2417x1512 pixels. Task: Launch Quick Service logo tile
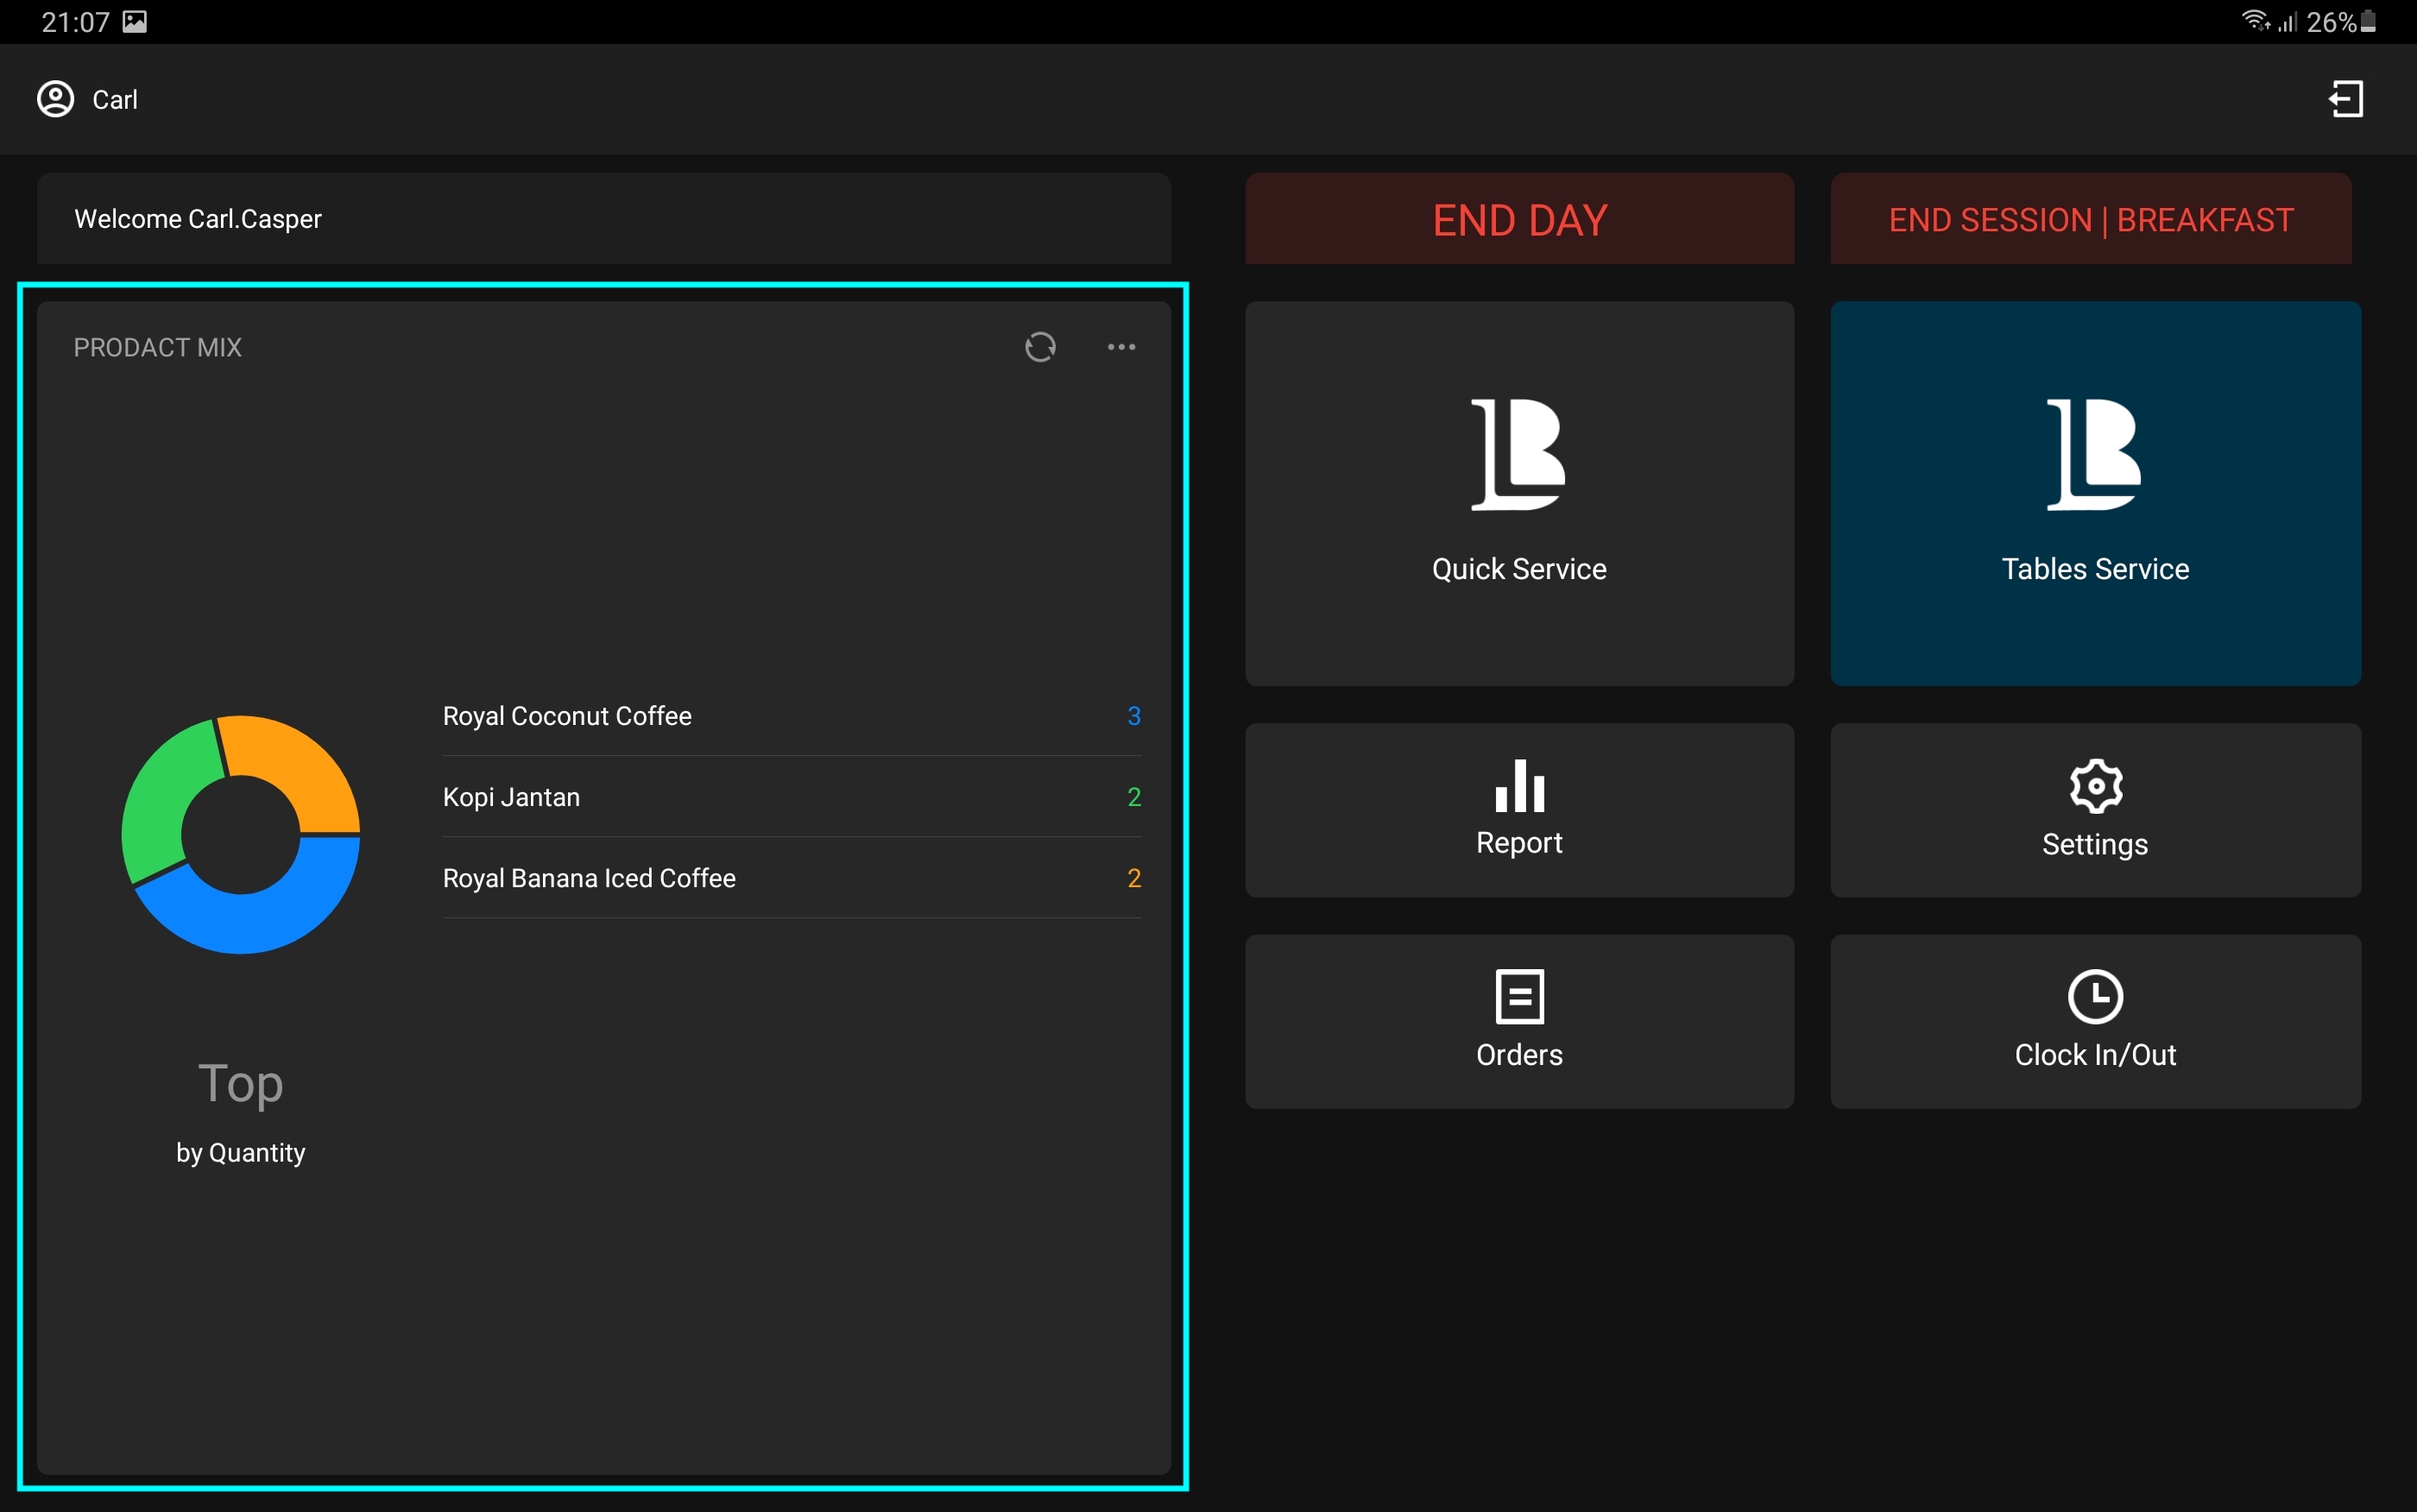1519,455
